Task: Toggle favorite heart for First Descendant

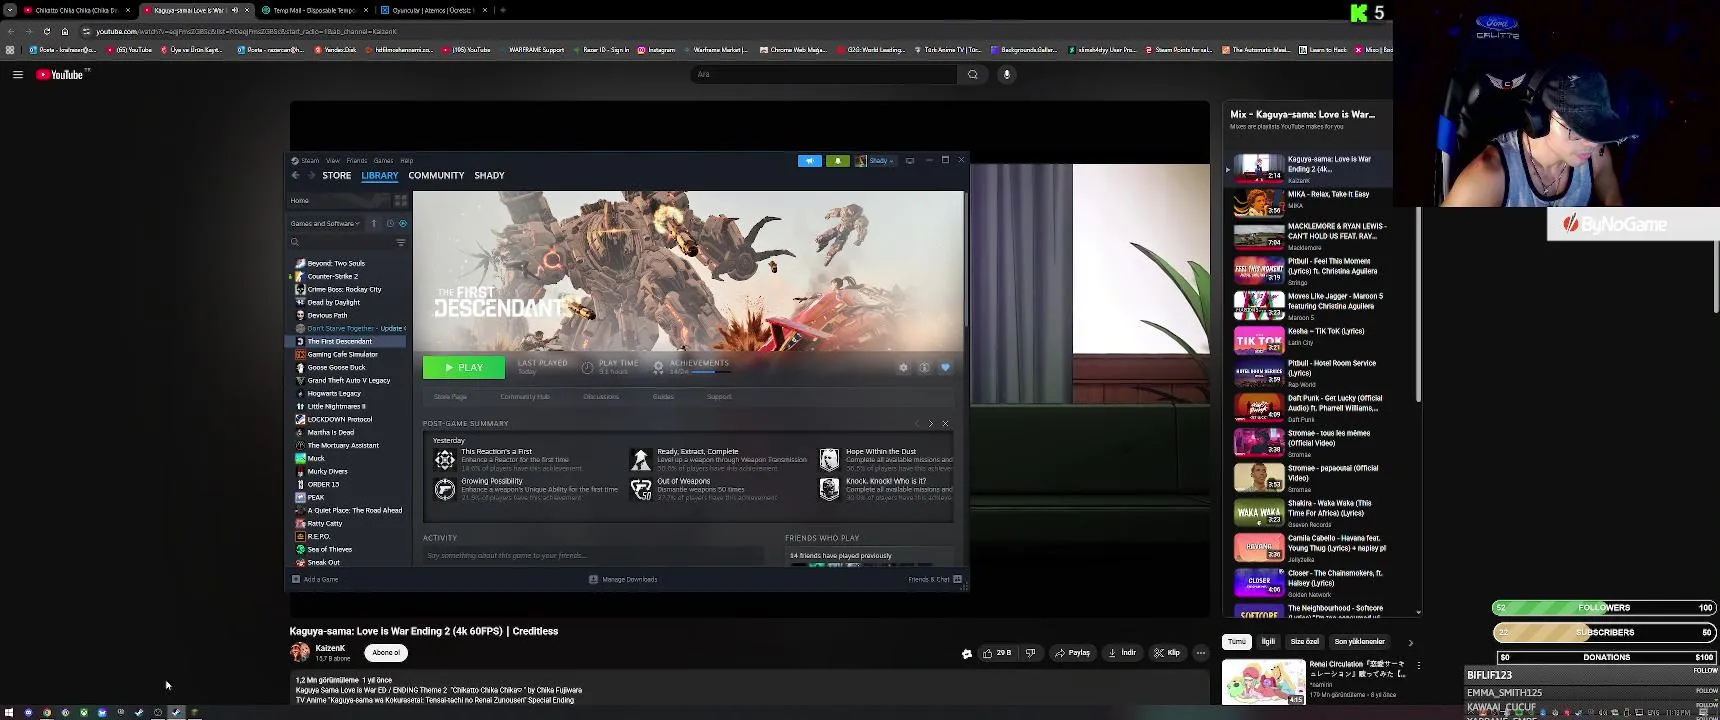Action: tap(945, 367)
